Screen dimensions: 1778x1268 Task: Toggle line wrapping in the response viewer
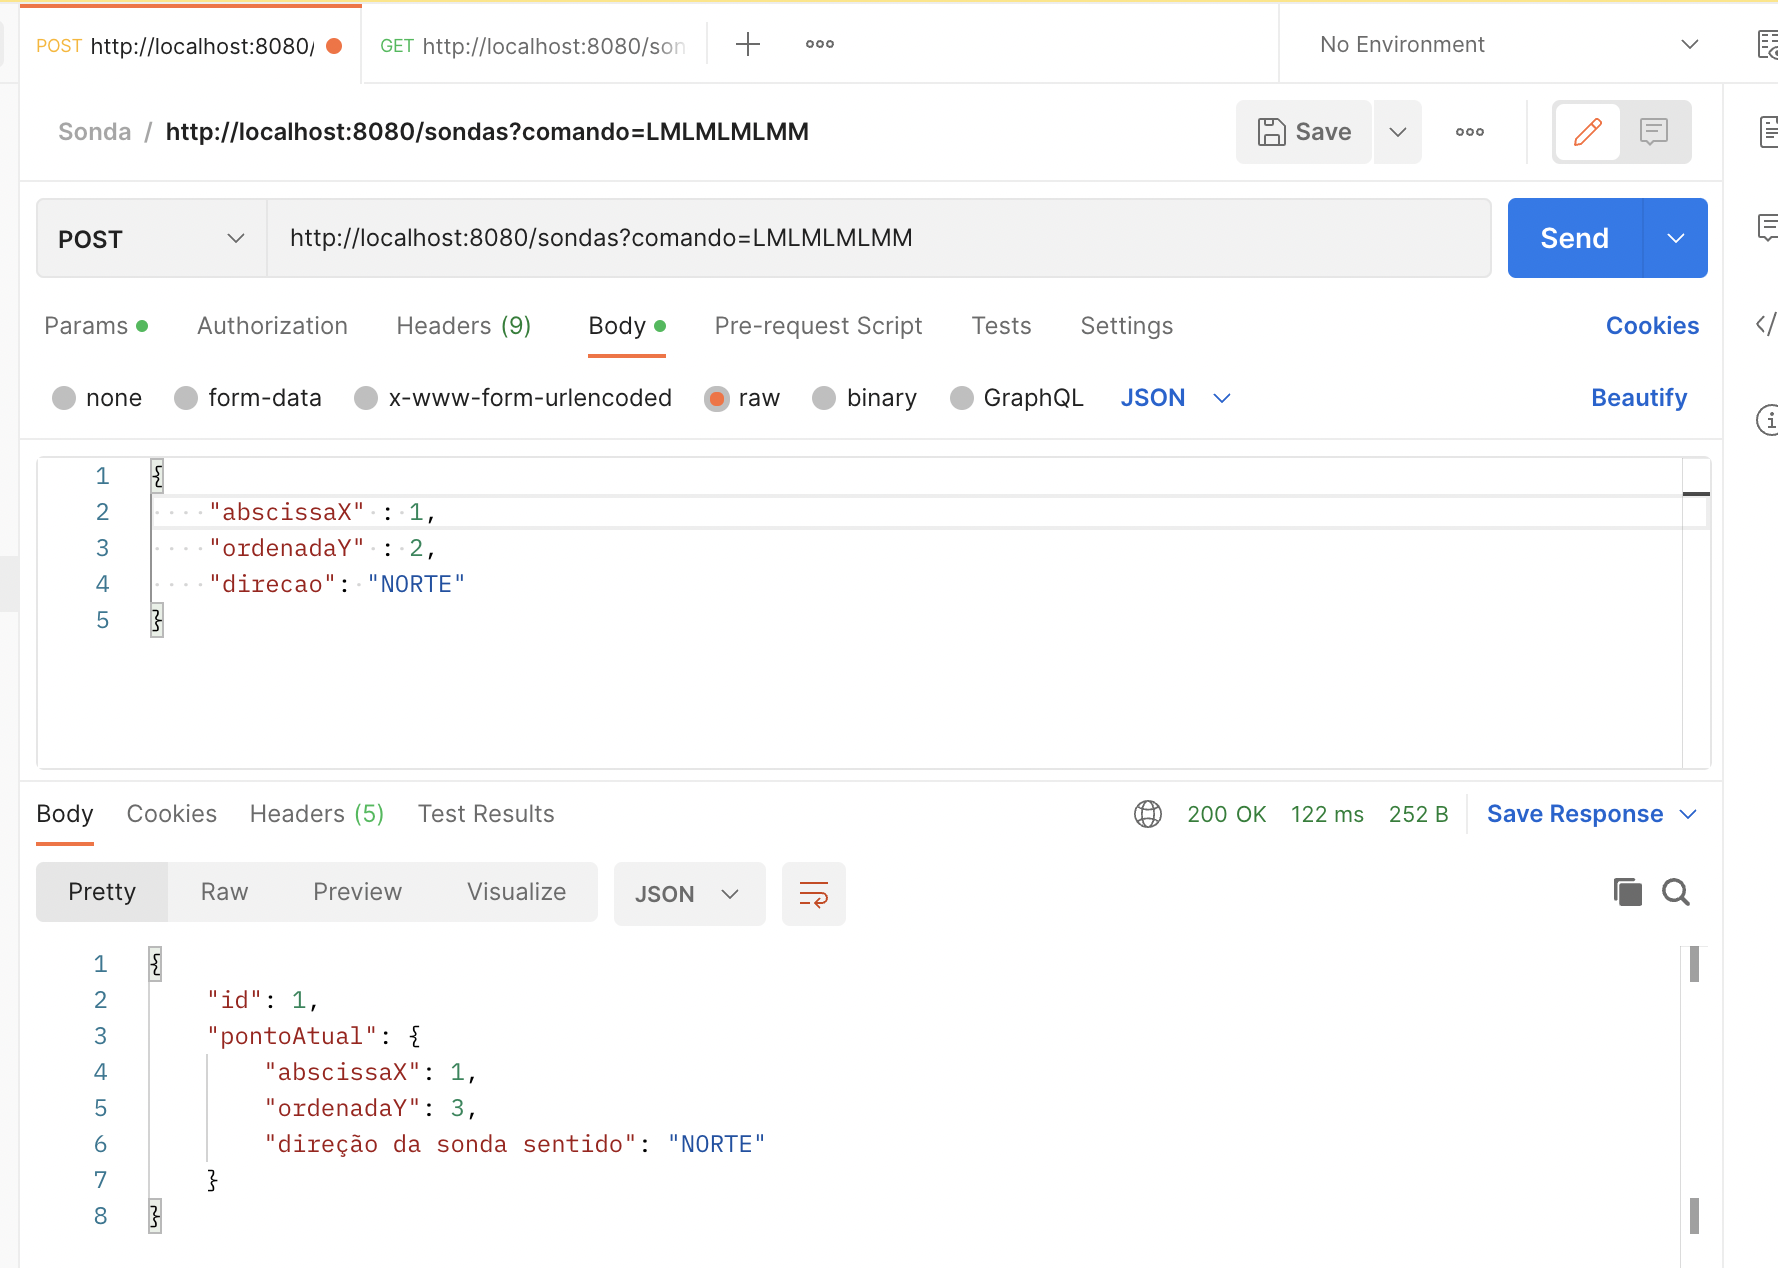tap(813, 893)
